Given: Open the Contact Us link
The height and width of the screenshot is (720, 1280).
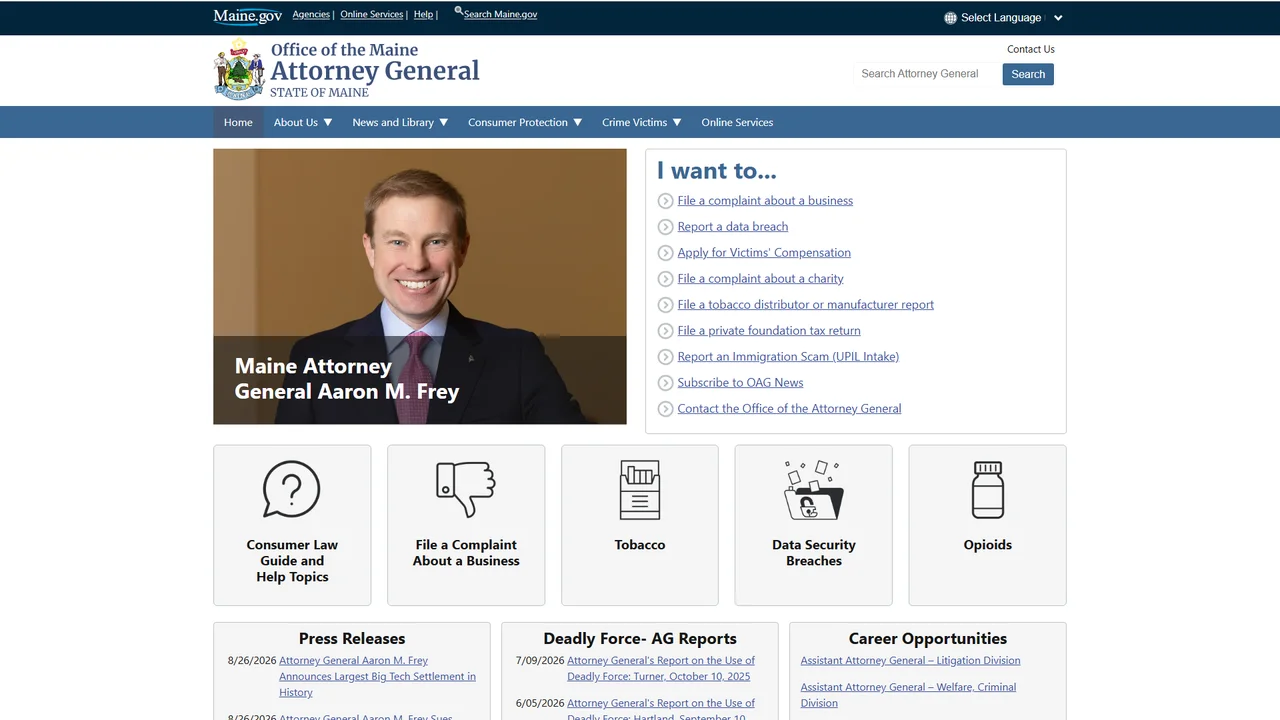Looking at the screenshot, I should 1031,49.
